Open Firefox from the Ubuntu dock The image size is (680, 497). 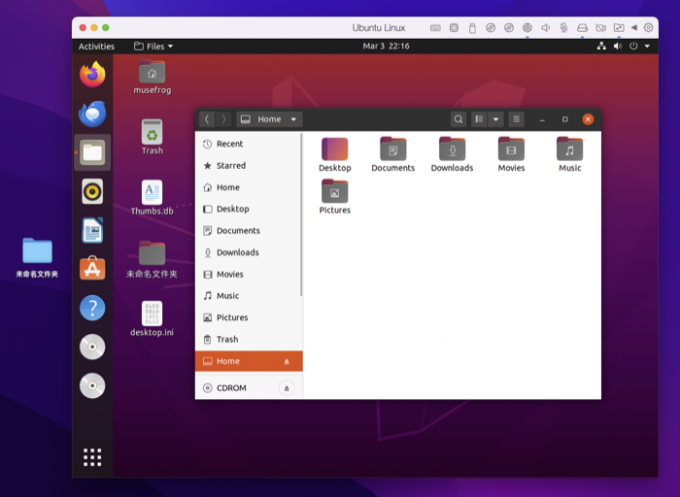(x=92, y=75)
